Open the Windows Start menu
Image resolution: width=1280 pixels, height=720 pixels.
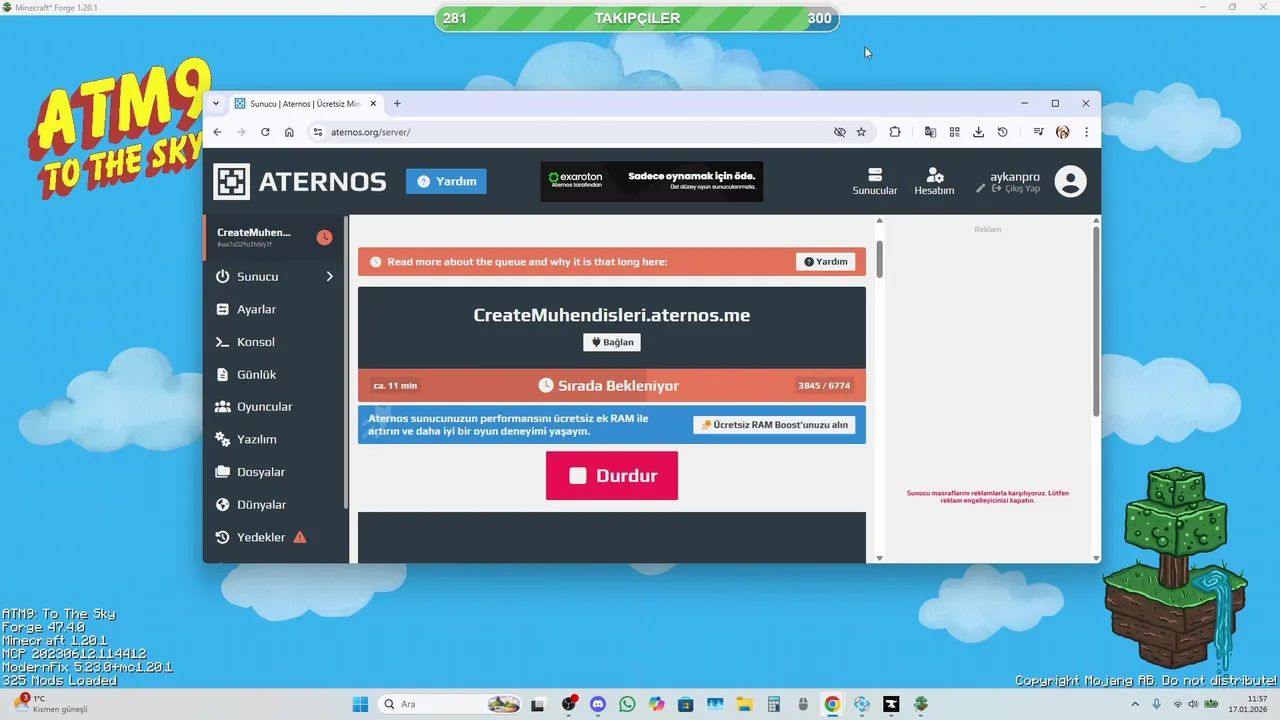360,704
